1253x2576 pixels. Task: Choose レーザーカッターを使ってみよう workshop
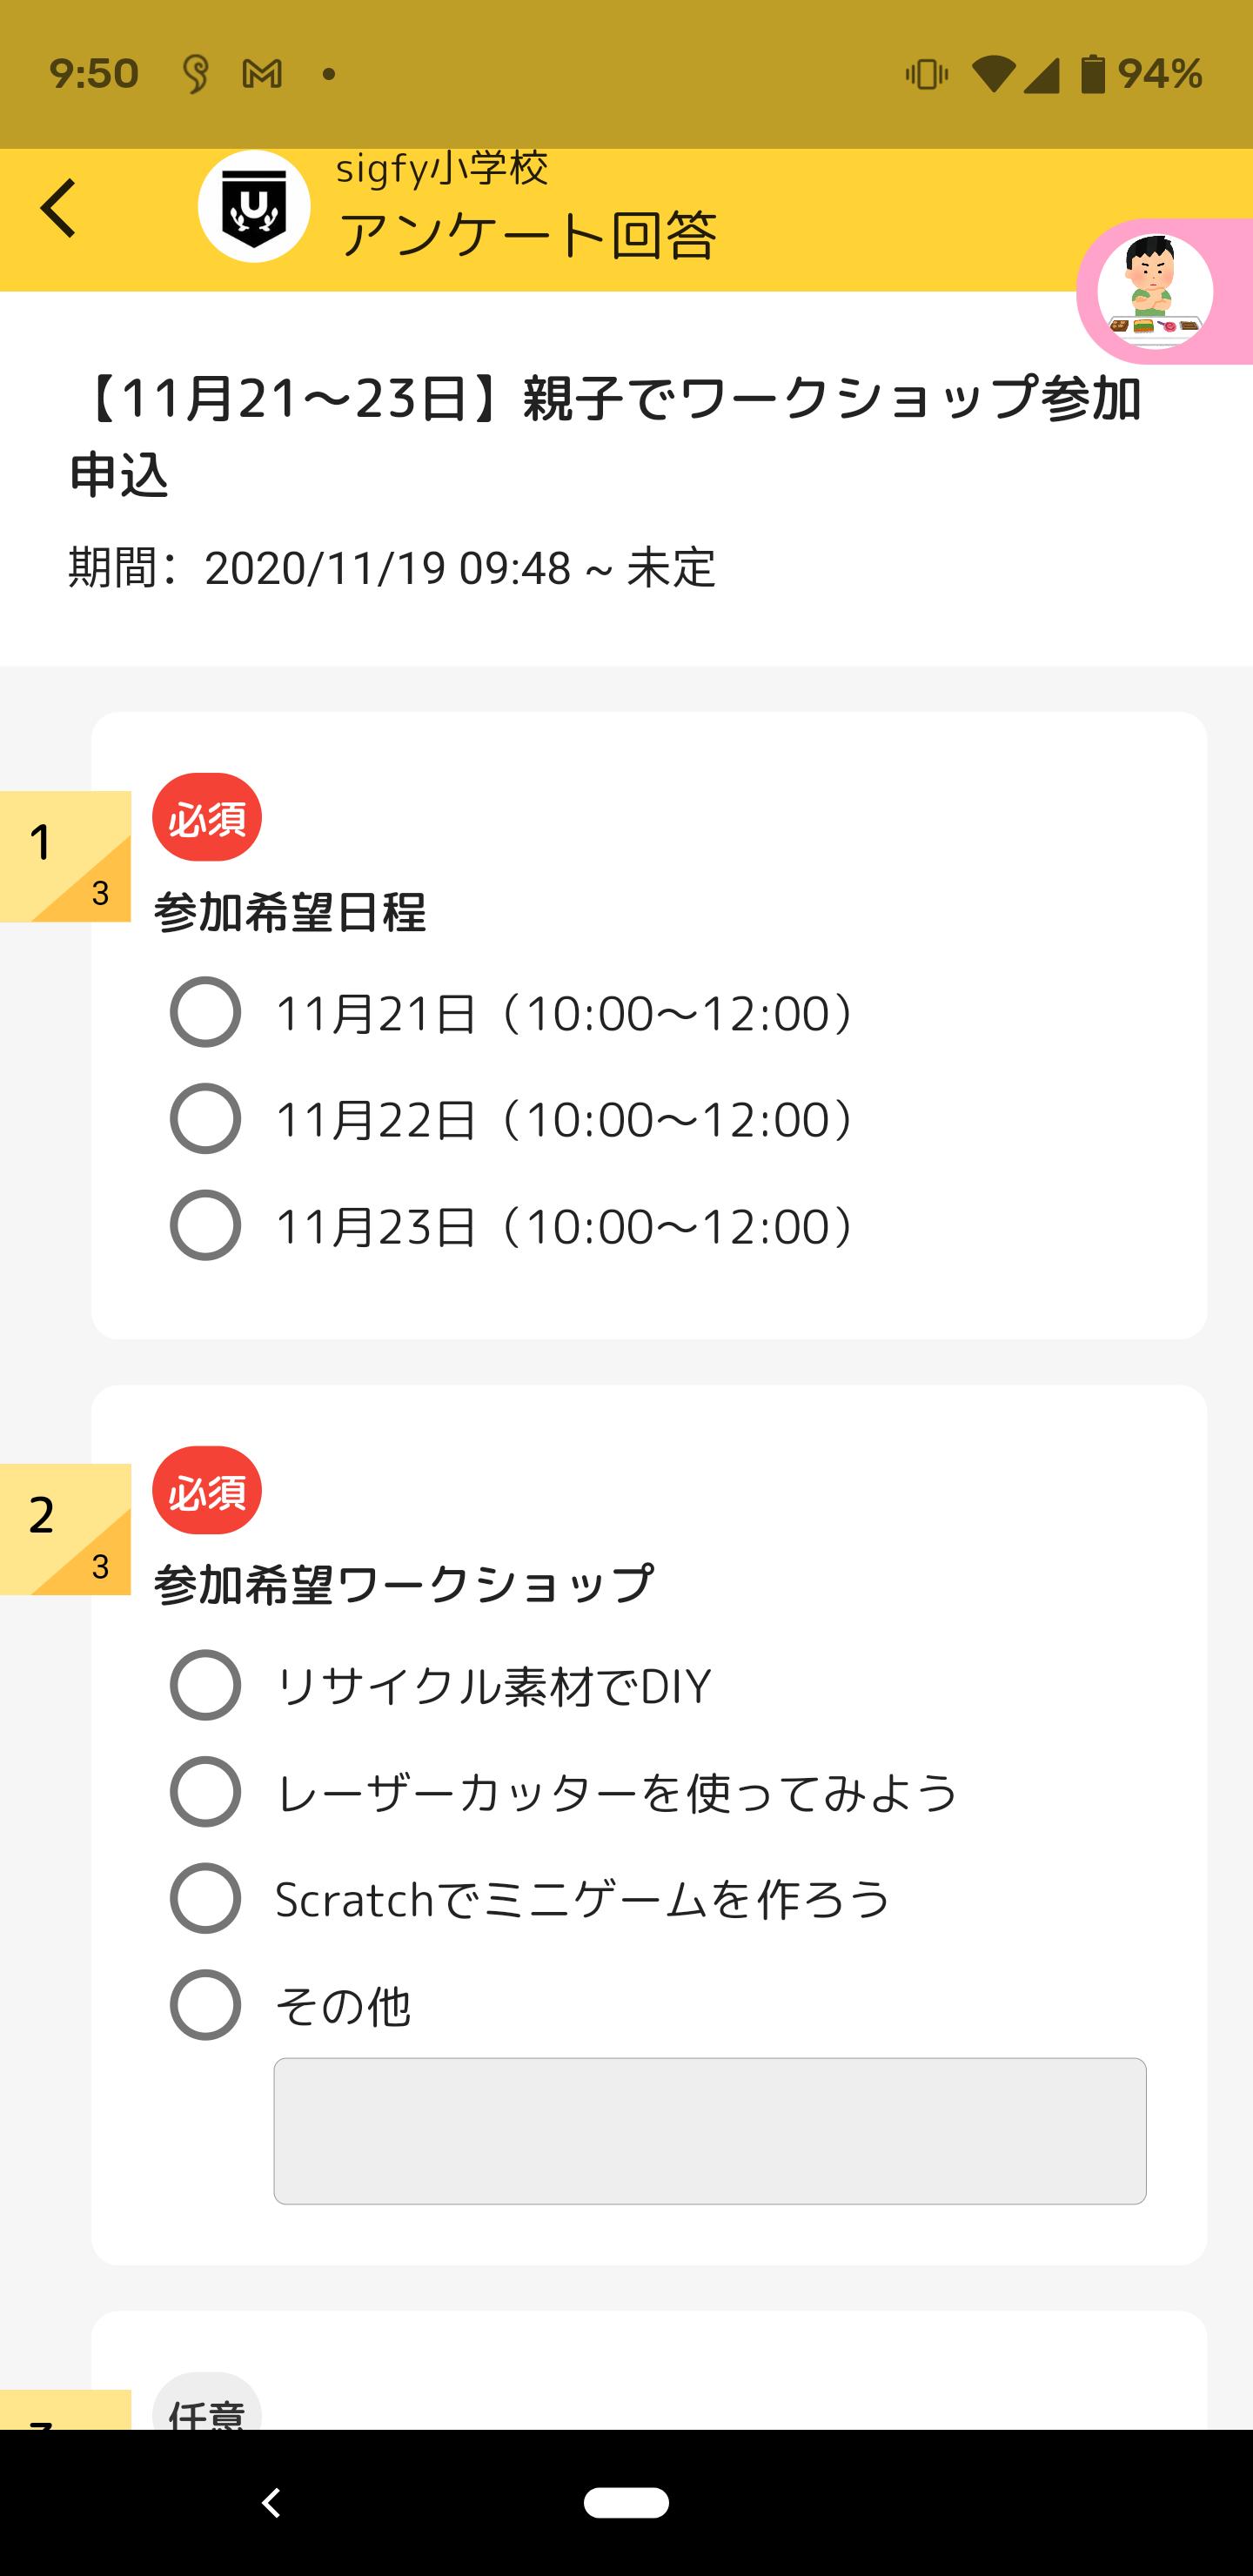(206, 1792)
